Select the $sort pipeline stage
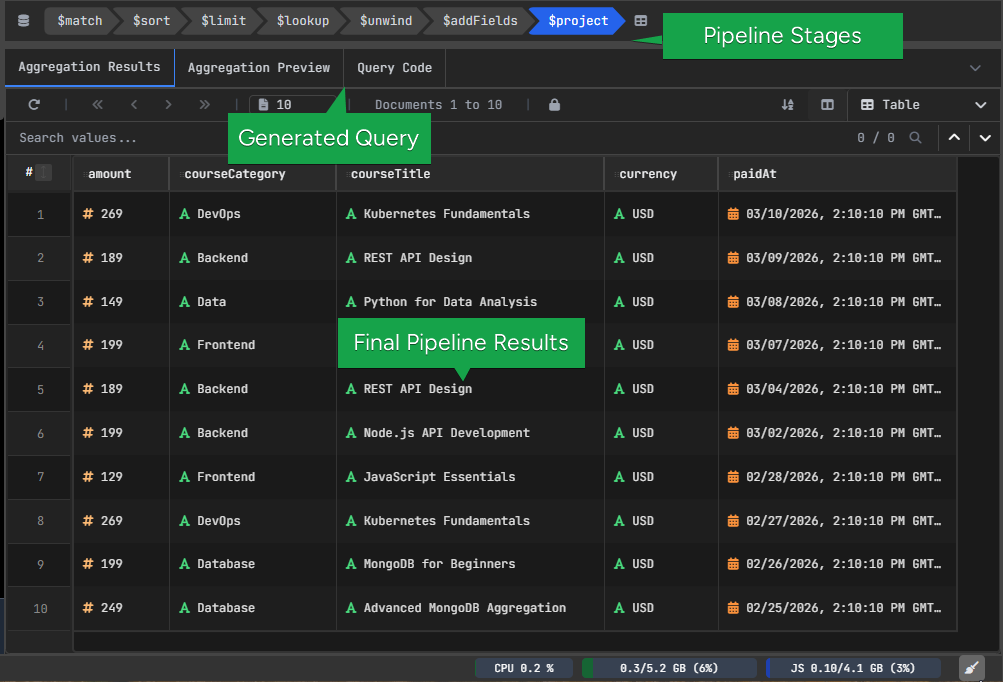 pyautogui.click(x=152, y=20)
